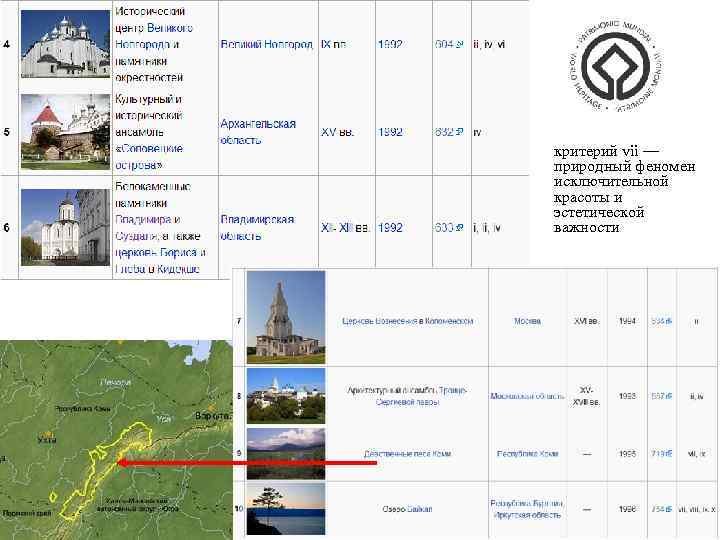The width and height of the screenshot is (720, 540).
Task: Click the XII-XIII вв. date in row 6
Action: [x=345, y=228]
